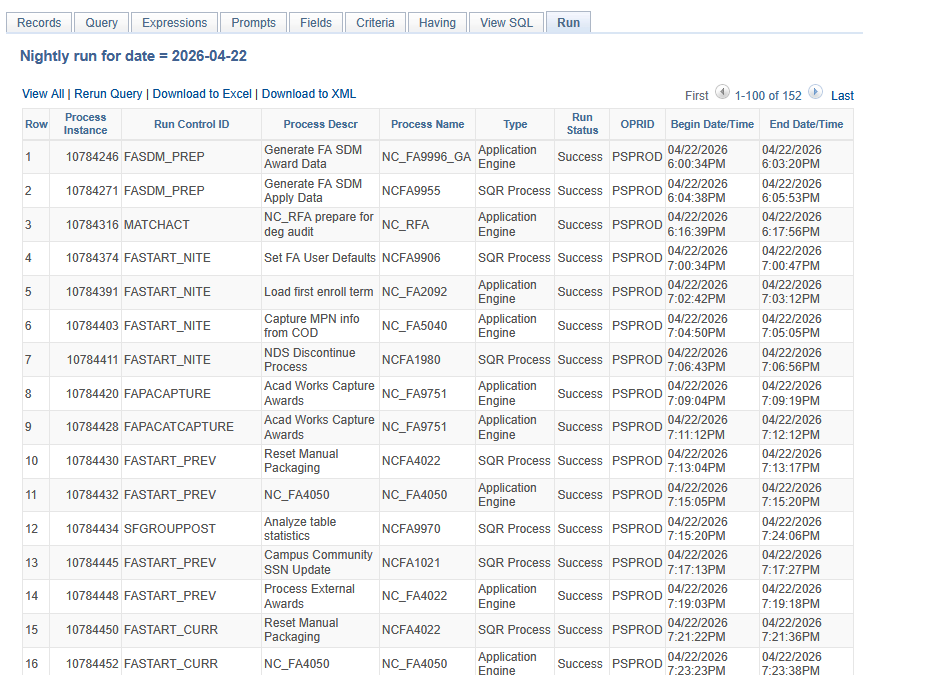Switch to the Query tab
Screen dimensions: 930x675
pyautogui.click(x=101, y=23)
